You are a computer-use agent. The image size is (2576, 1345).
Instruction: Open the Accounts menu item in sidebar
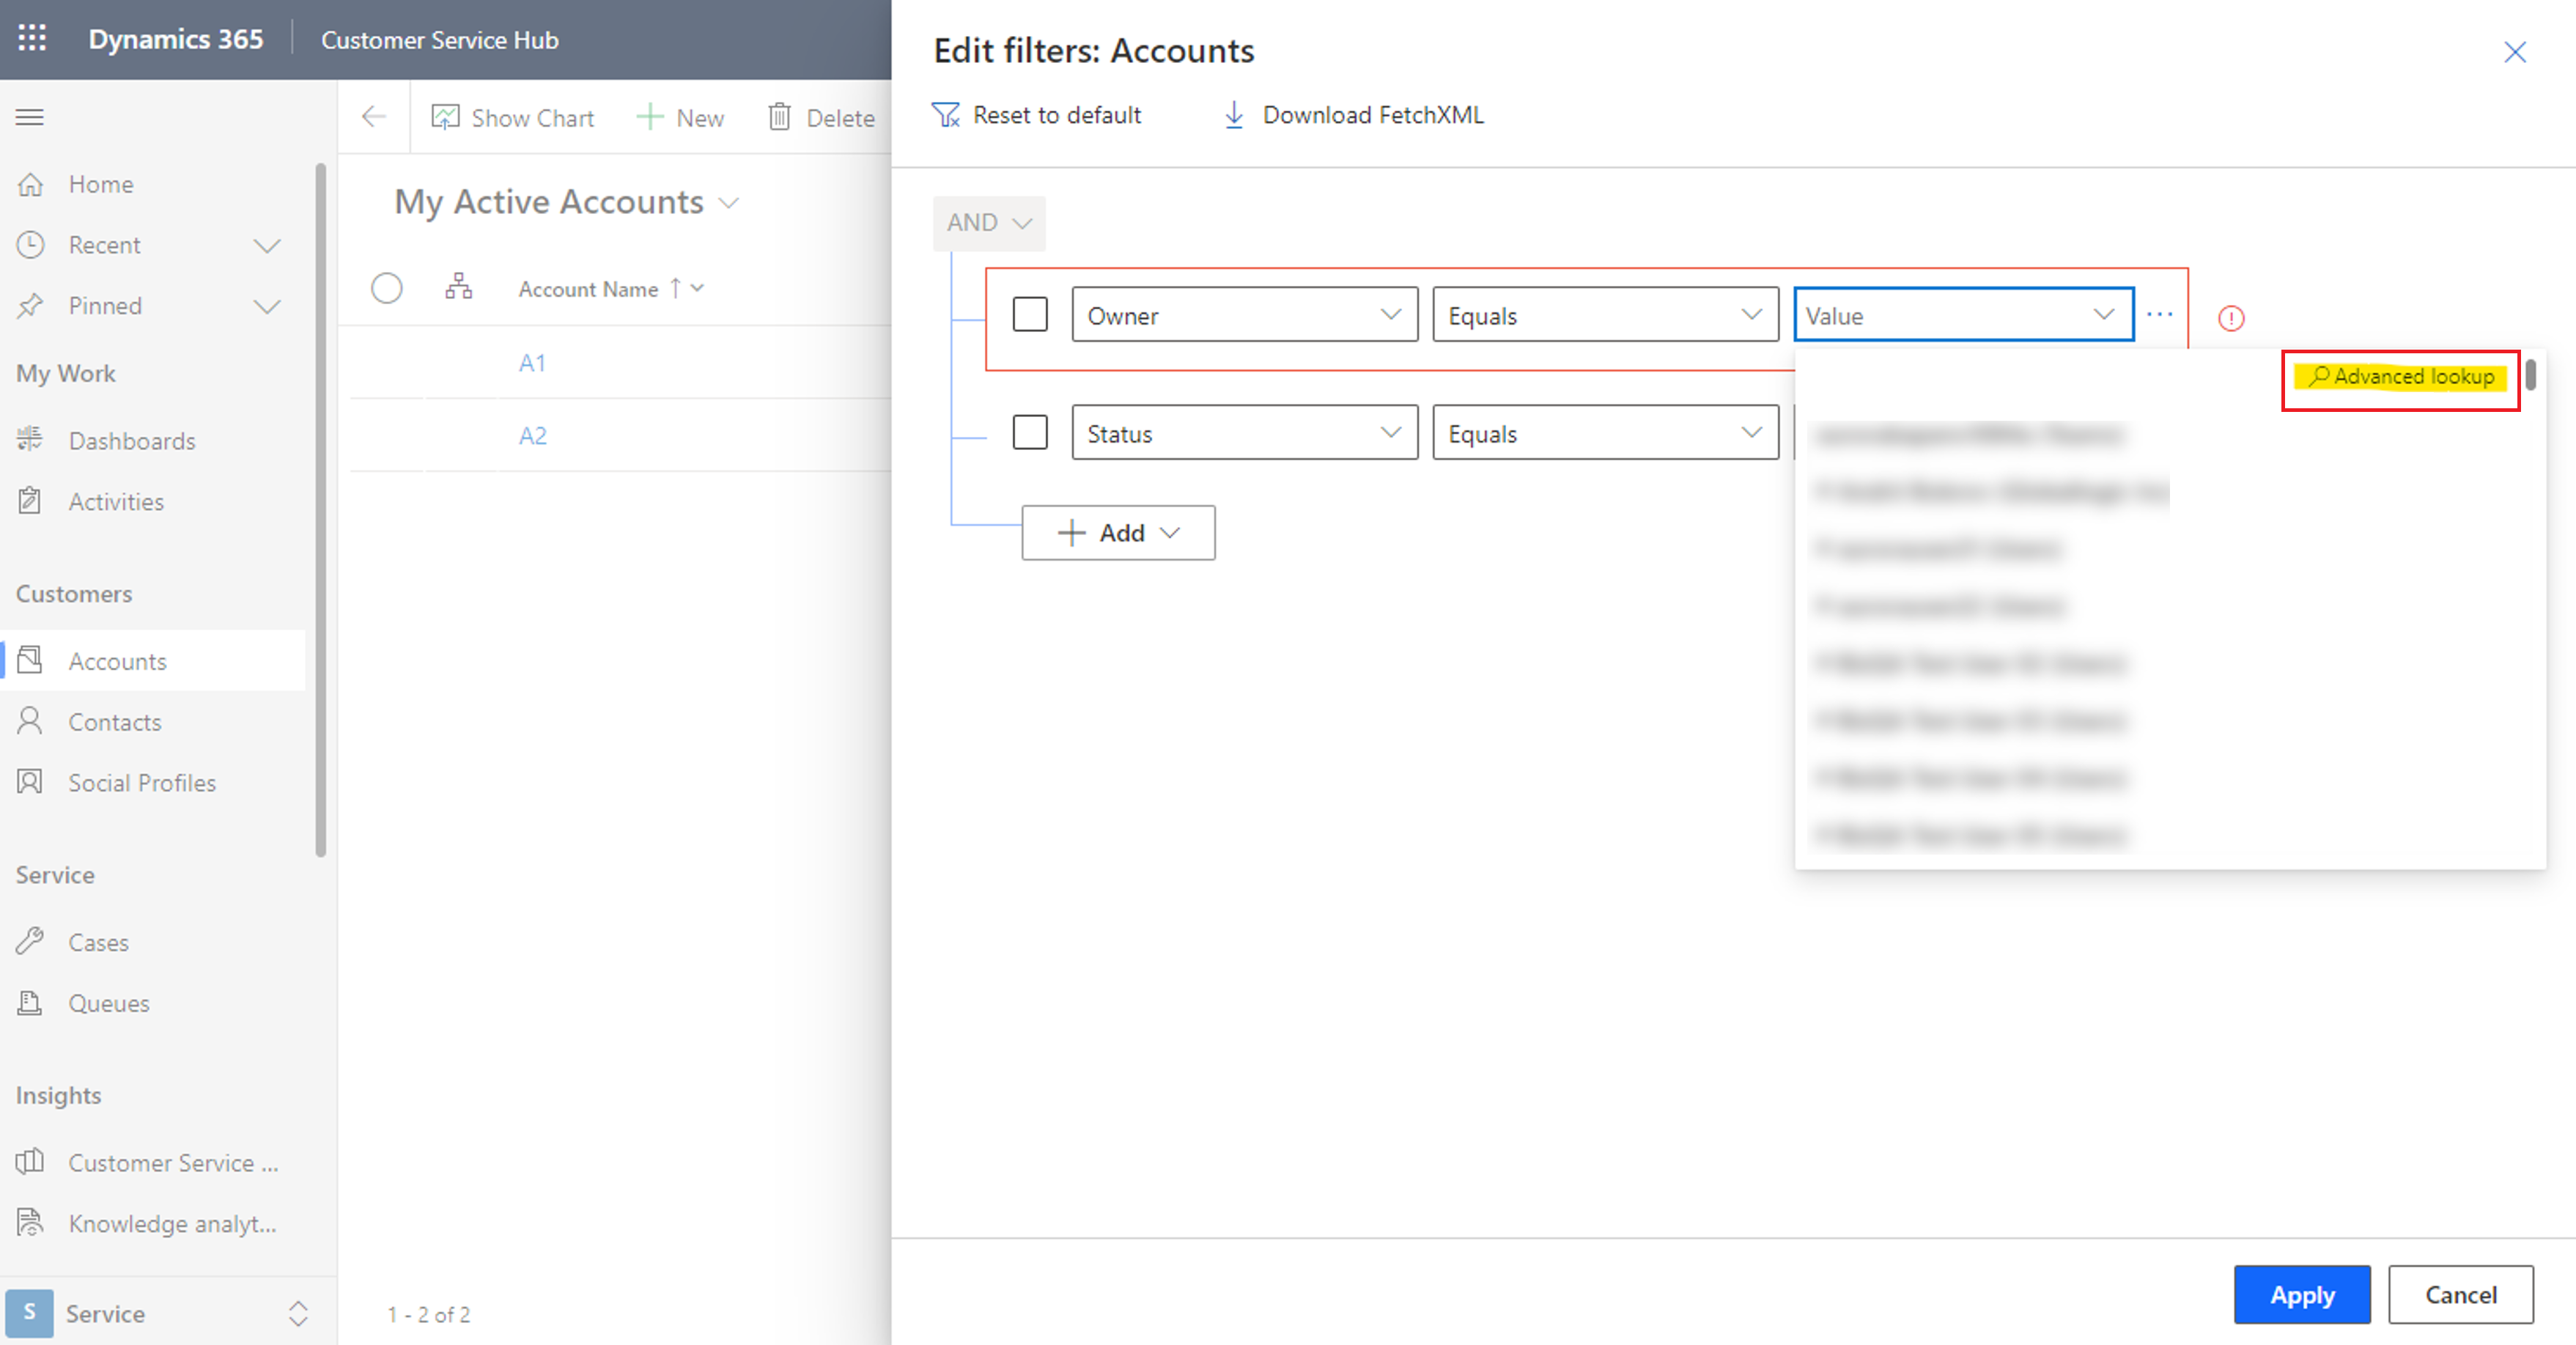tap(116, 661)
